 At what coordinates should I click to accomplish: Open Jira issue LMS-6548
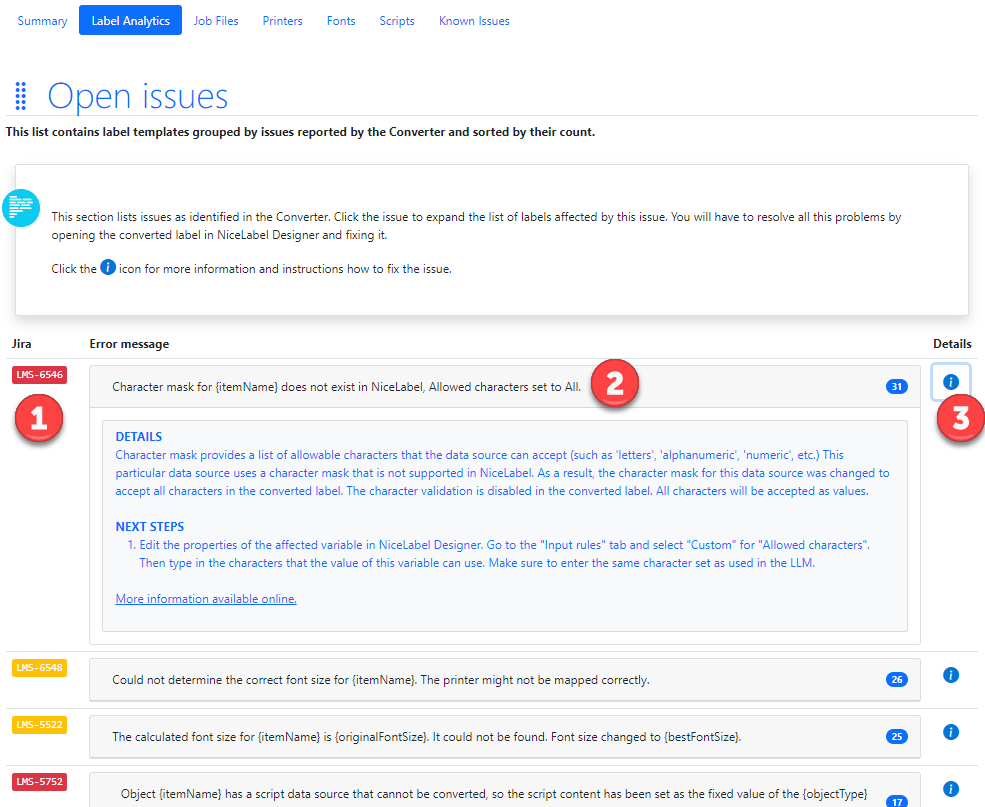[x=40, y=668]
